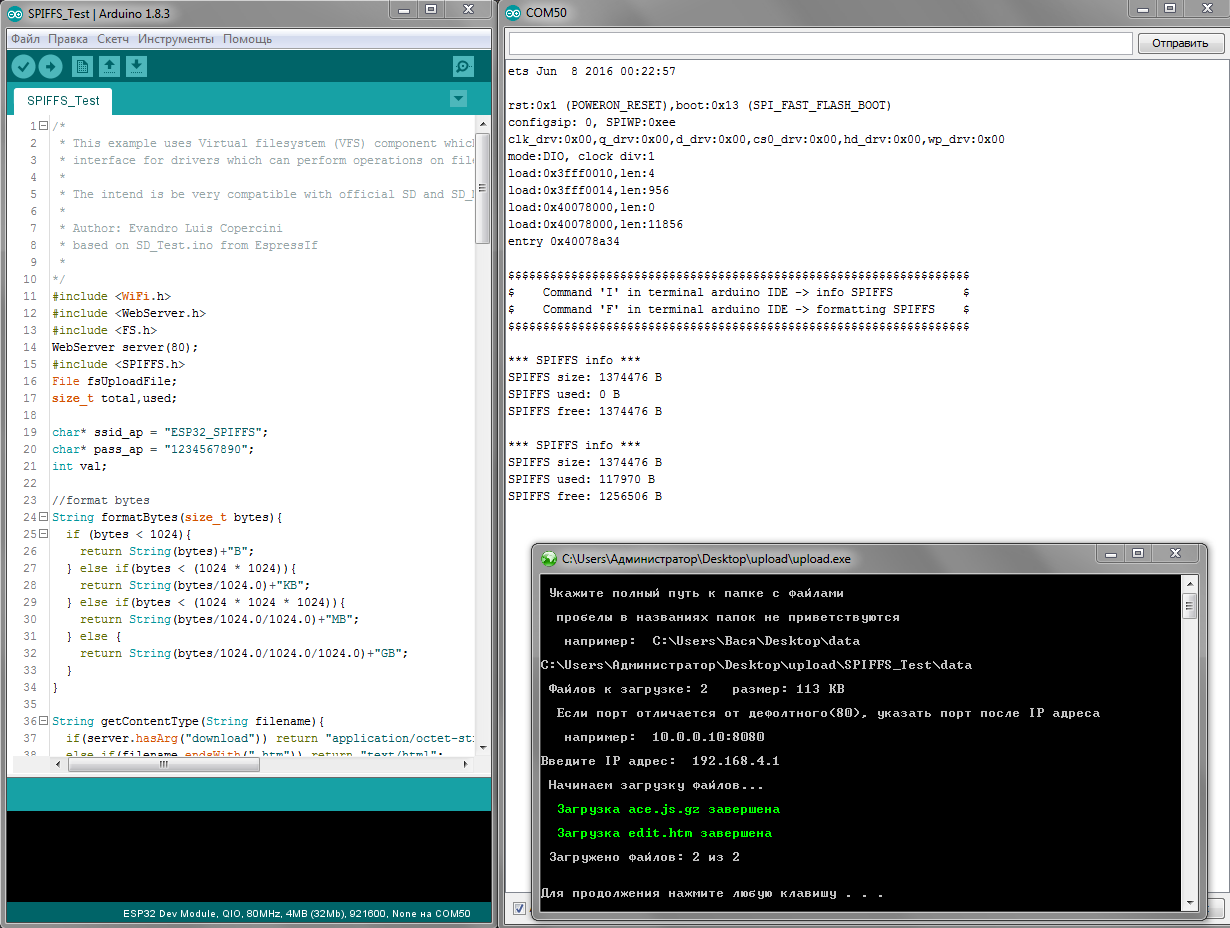
Task: Click the Save sketch down-arrow icon
Action: pyautogui.click(x=137, y=67)
